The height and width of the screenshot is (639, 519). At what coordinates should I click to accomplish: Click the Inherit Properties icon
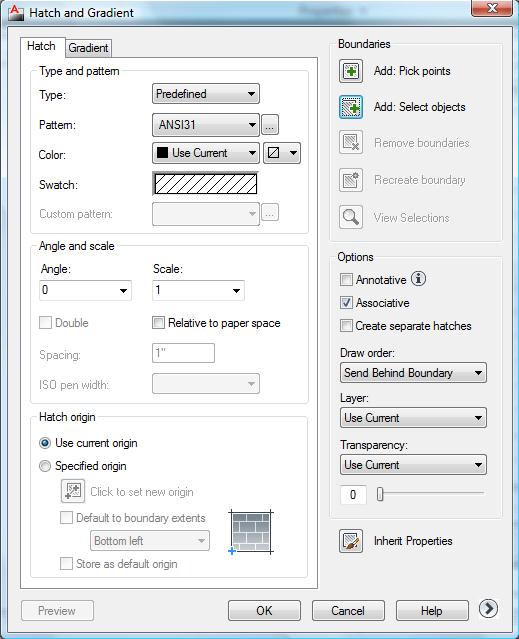point(351,541)
